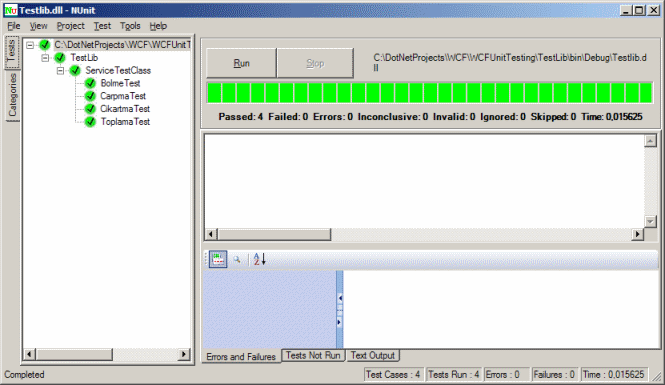The height and width of the screenshot is (385, 665).
Task: Collapse the root project tree node
Action: (x=30, y=45)
